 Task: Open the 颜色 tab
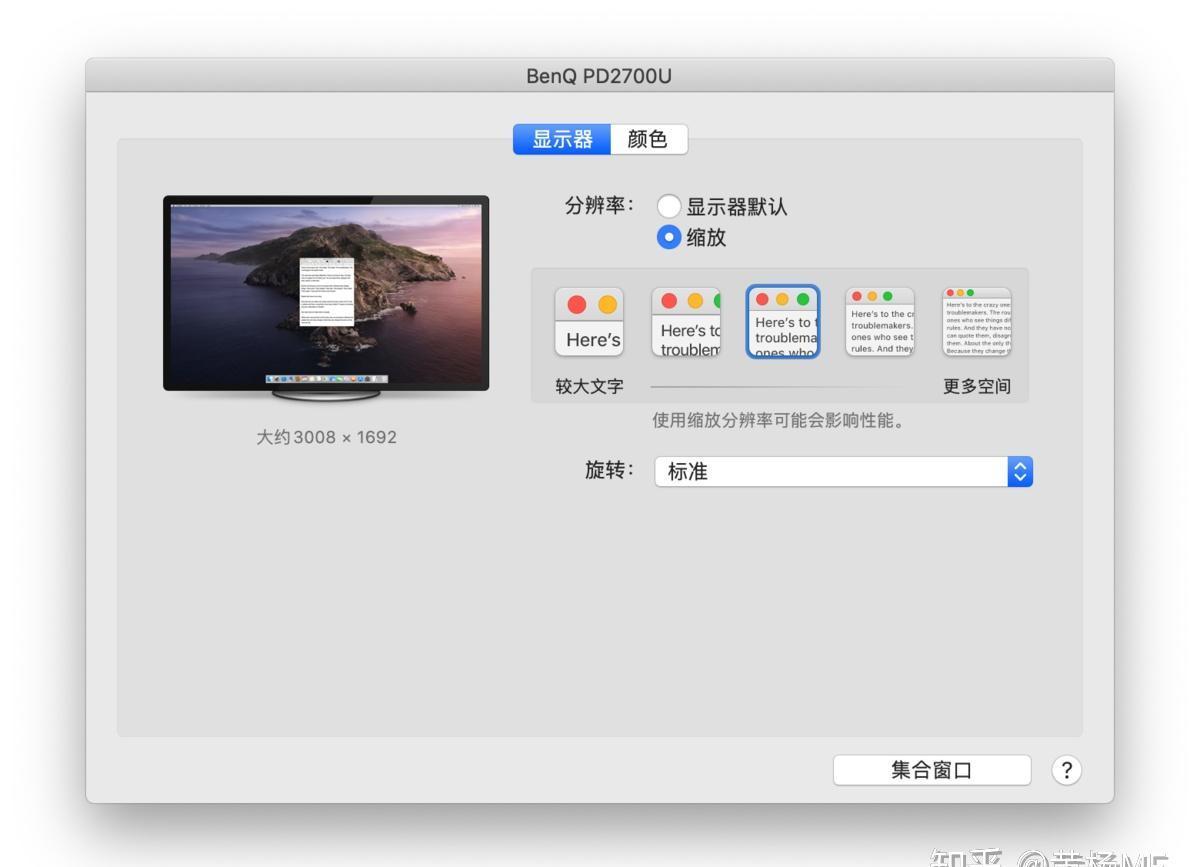click(x=648, y=139)
